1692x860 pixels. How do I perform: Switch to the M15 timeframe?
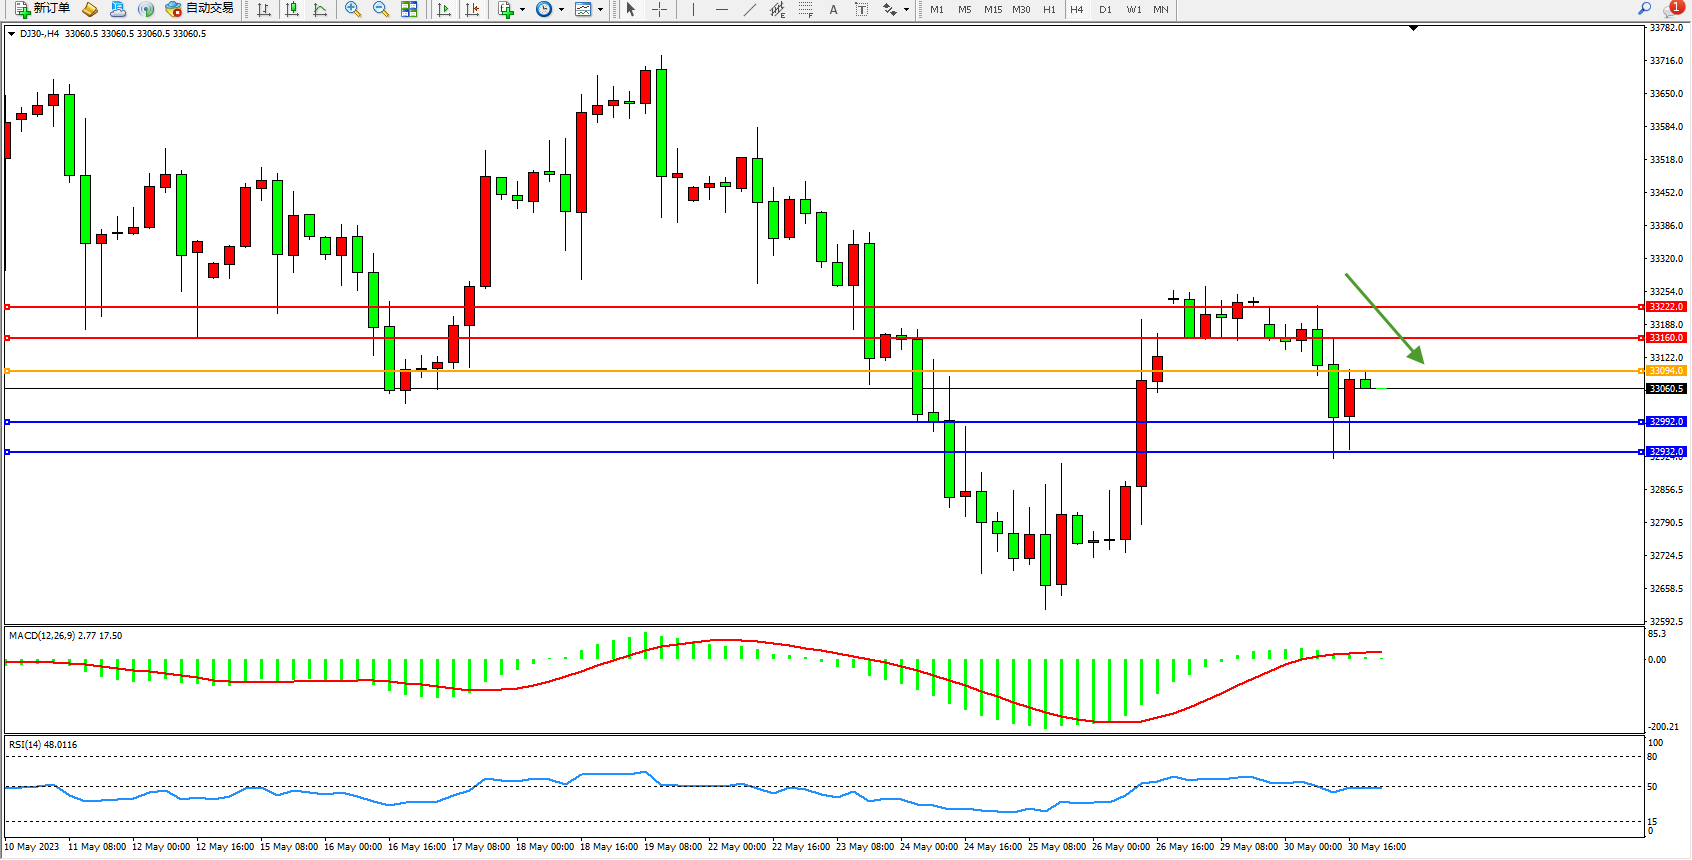(x=992, y=9)
